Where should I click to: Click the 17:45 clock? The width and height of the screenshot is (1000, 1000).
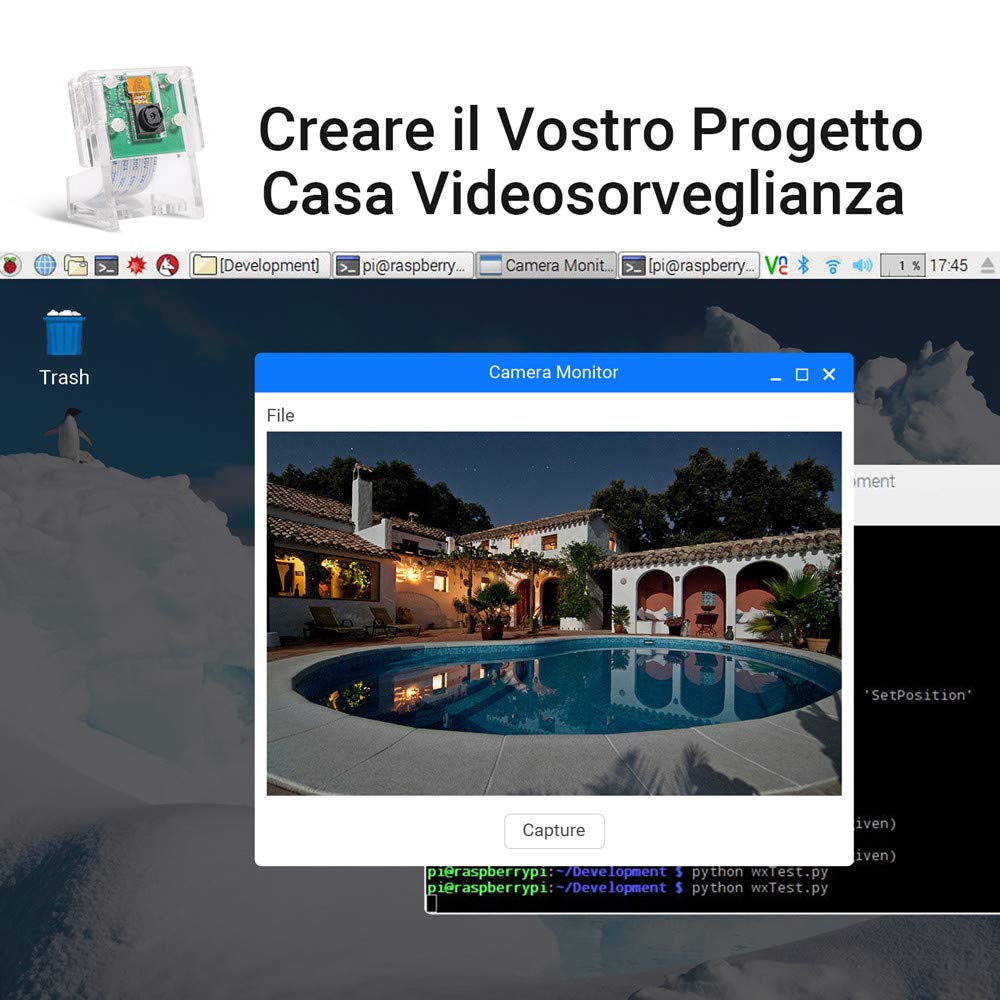[948, 265]
